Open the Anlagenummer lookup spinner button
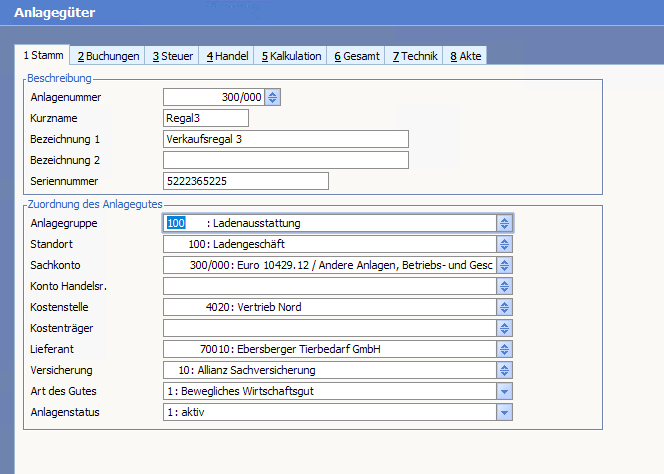This screenshot has height=474, width=664. [x=273, y=97]
